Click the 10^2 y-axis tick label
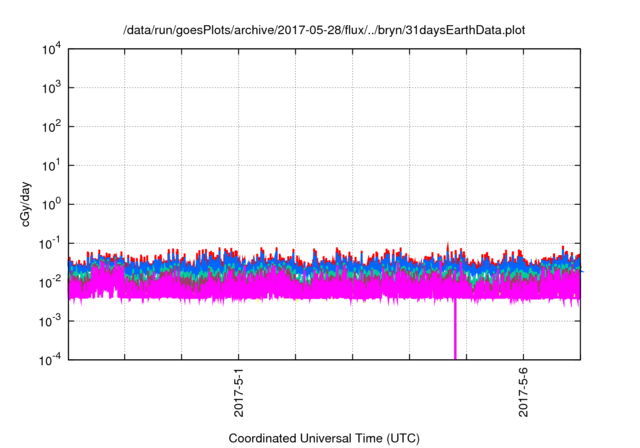 pyautogui.click(x=51, y=126)
